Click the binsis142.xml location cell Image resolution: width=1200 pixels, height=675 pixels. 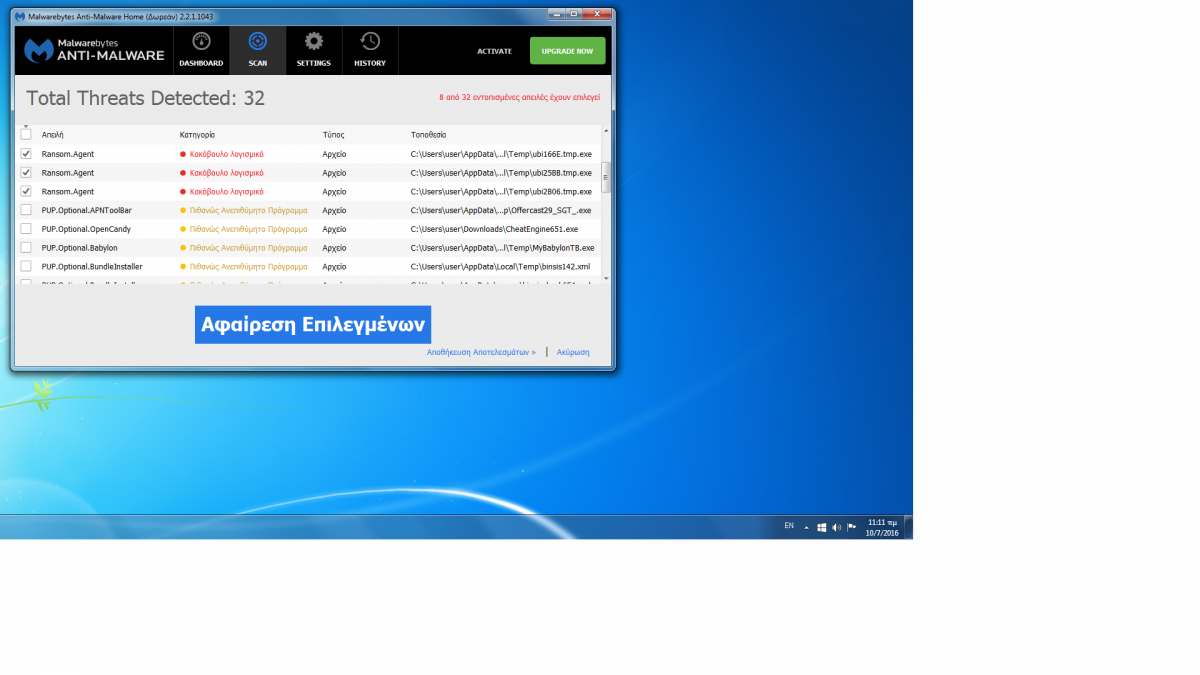pyautogui.click(x=500, y=267)
